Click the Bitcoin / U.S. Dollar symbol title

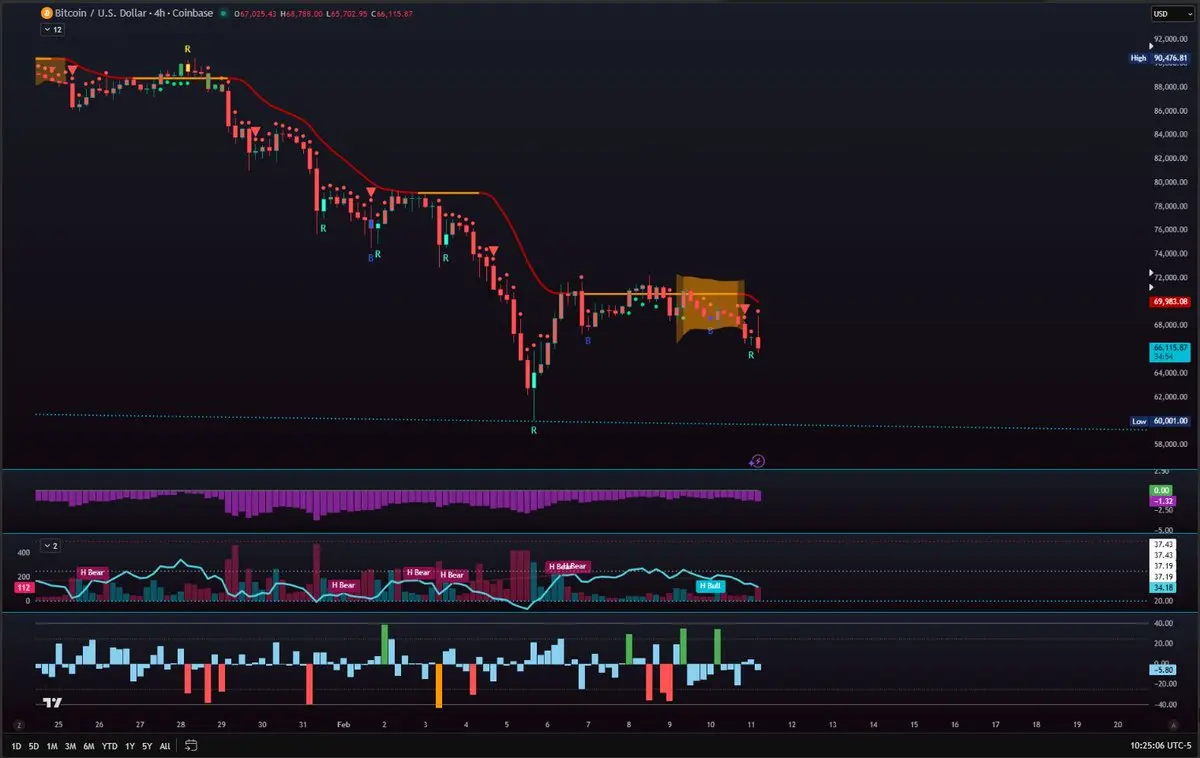coord(135,14)
